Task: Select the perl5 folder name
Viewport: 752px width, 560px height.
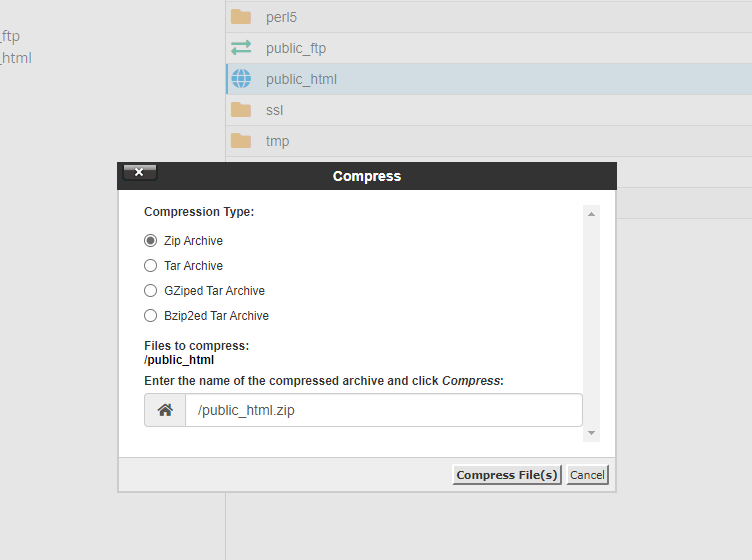Action: pos(281,17)
